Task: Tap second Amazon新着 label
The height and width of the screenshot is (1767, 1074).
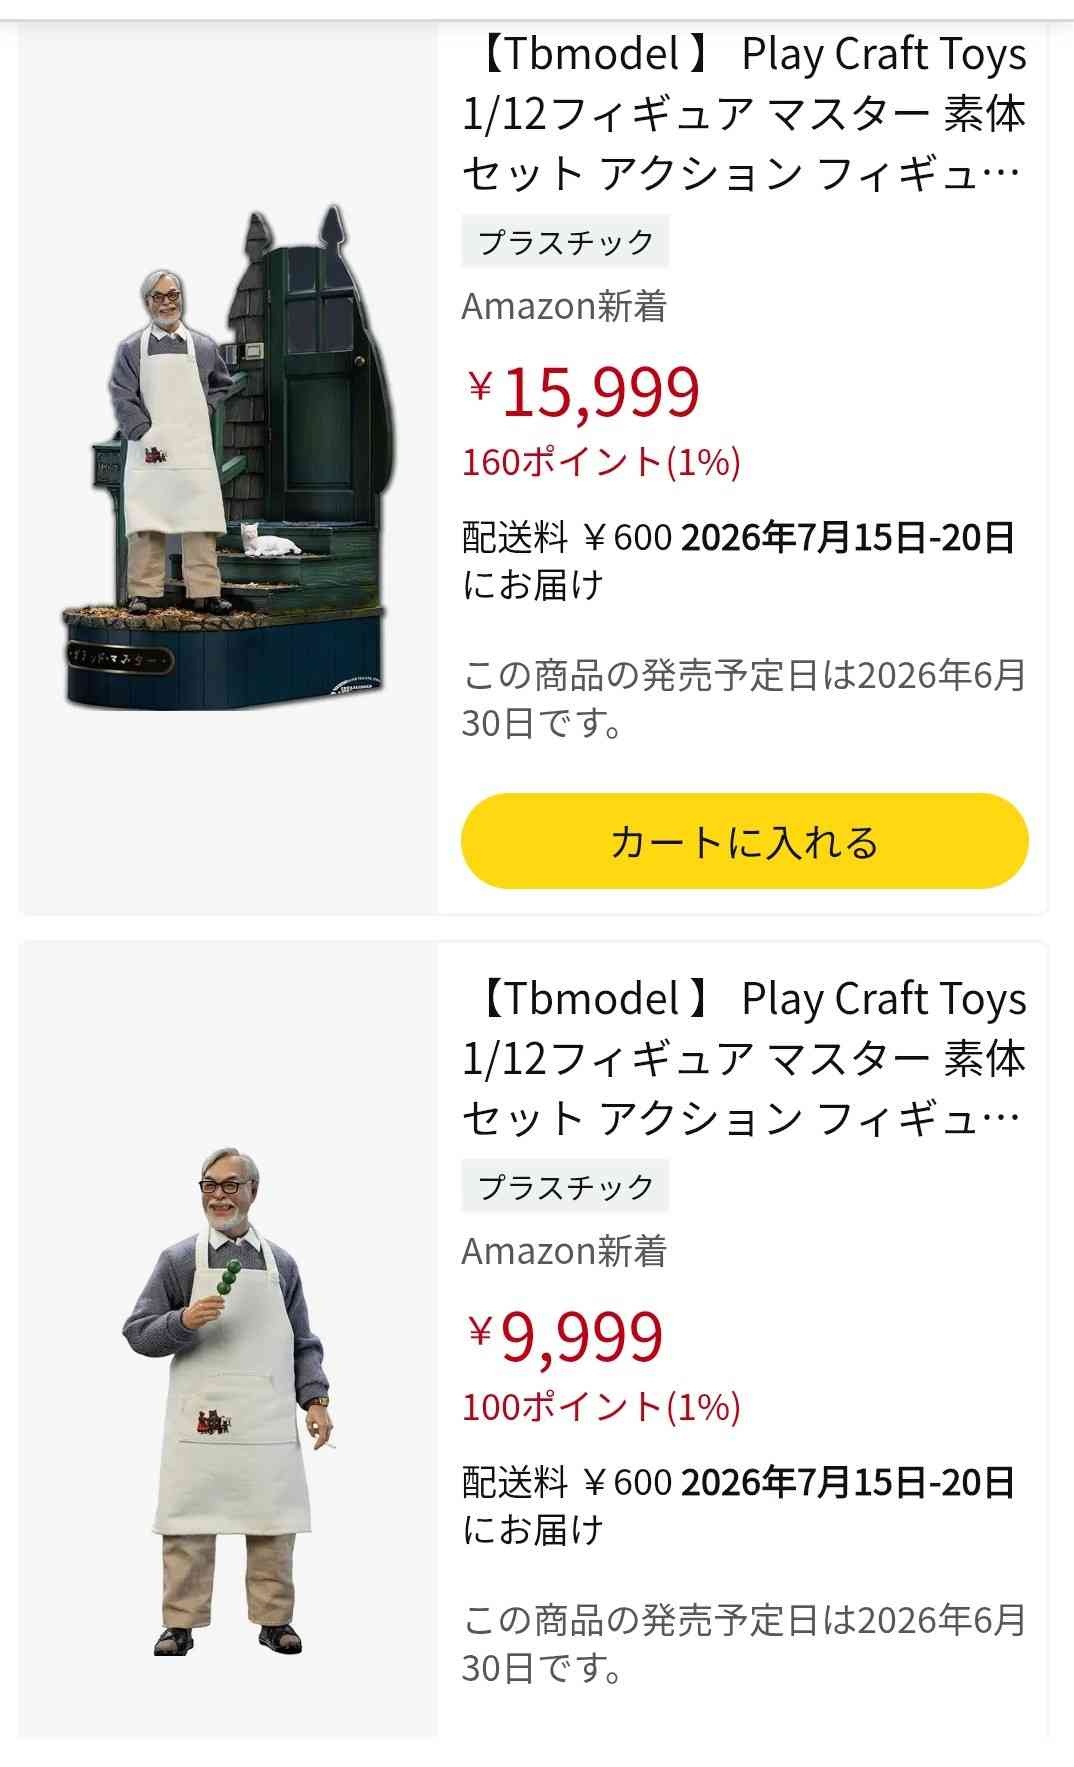Action: [x=564, y=1251]
